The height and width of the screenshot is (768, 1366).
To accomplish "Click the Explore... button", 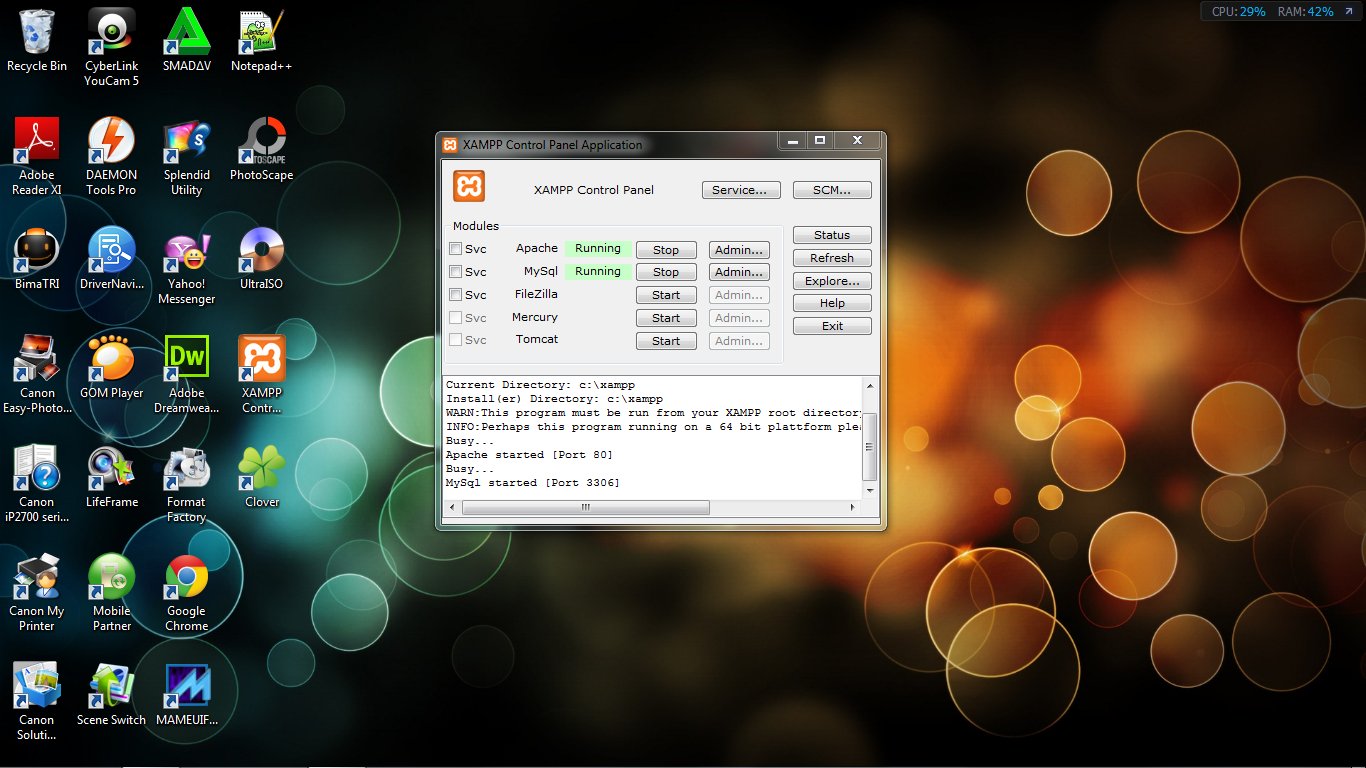I will pyautogui.click(x=832, y=281).
